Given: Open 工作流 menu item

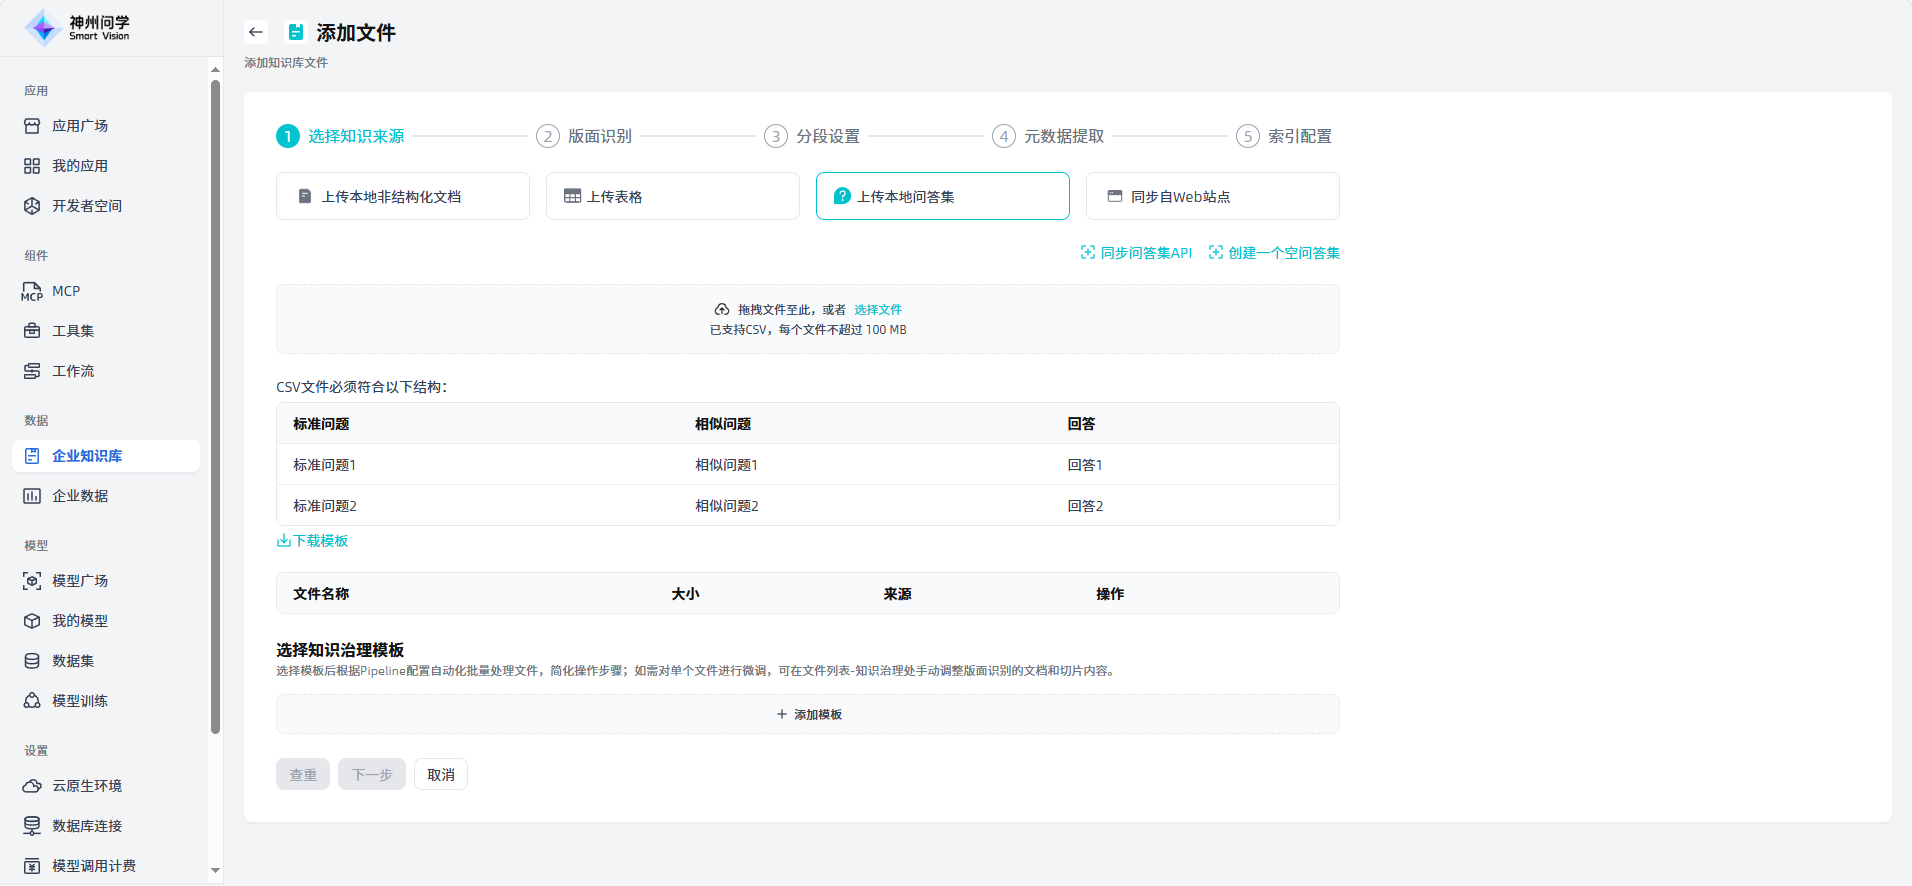Looking at the screenshot, I should pos(73,371).
